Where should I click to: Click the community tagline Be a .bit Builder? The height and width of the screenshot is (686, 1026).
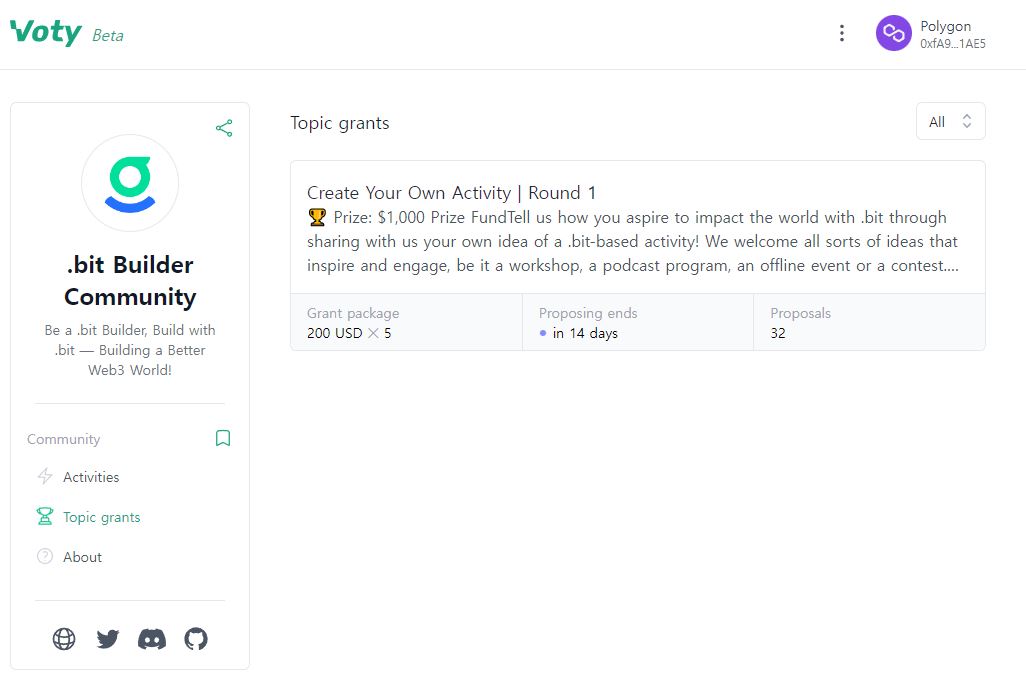(x=130, y=350)
